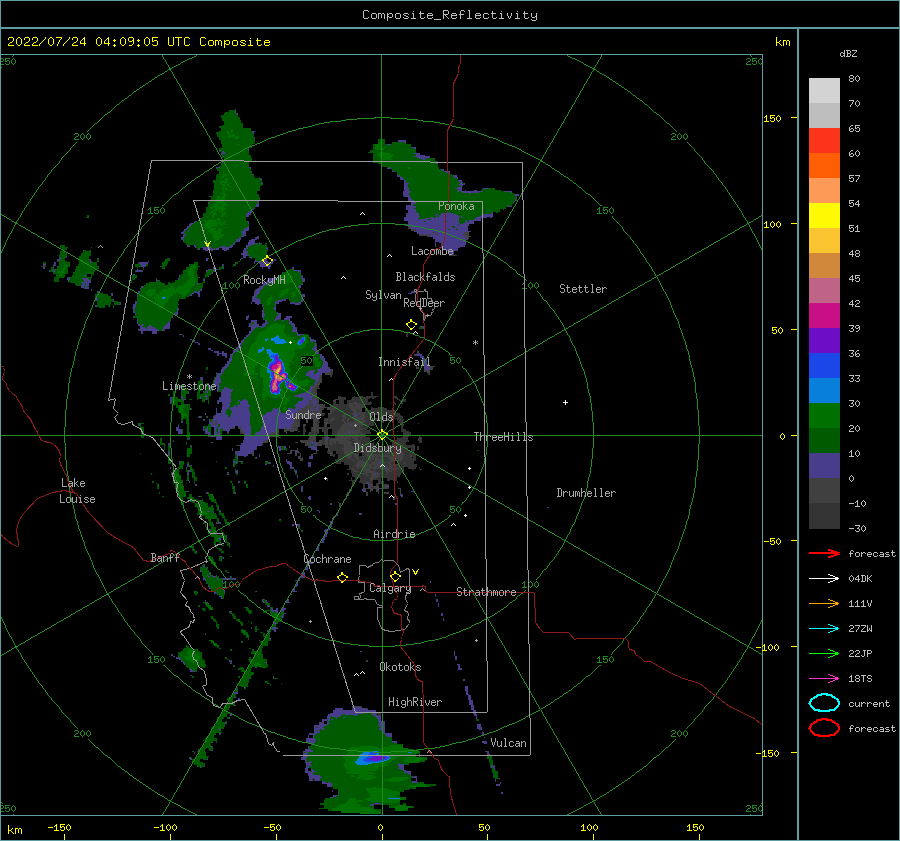The width and height of the screenshot is (900, 841).
Task: Click the yellow diamond marker near Cochrane
Action: (342, 578)
